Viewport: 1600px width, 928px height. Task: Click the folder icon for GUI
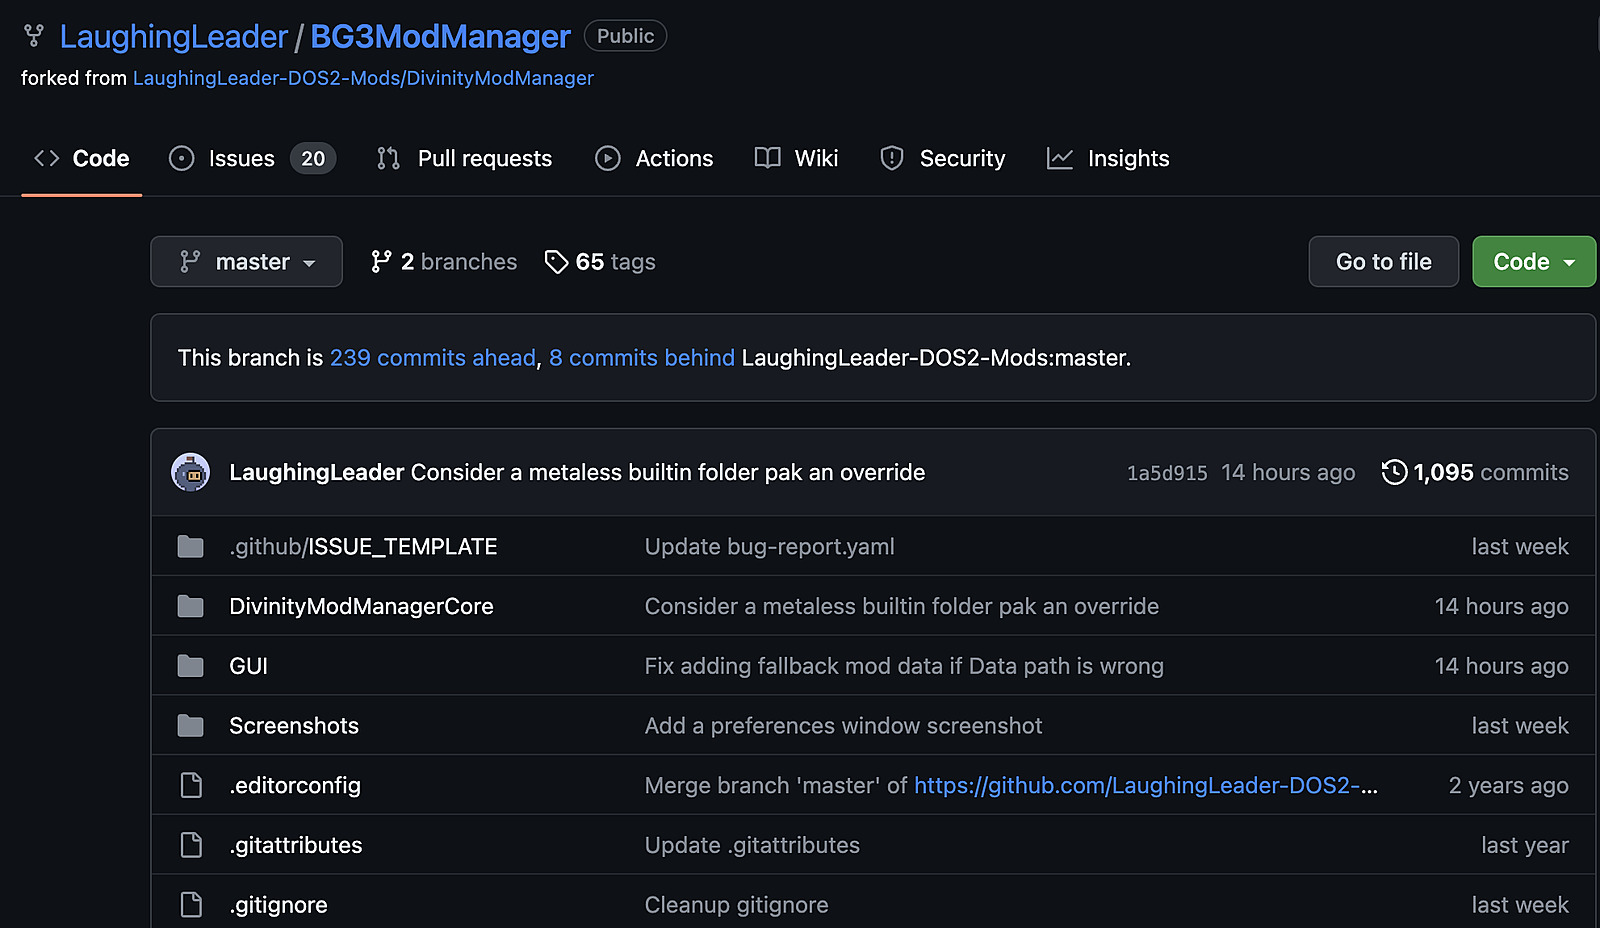pyautogui.click(x=190, y=666)
